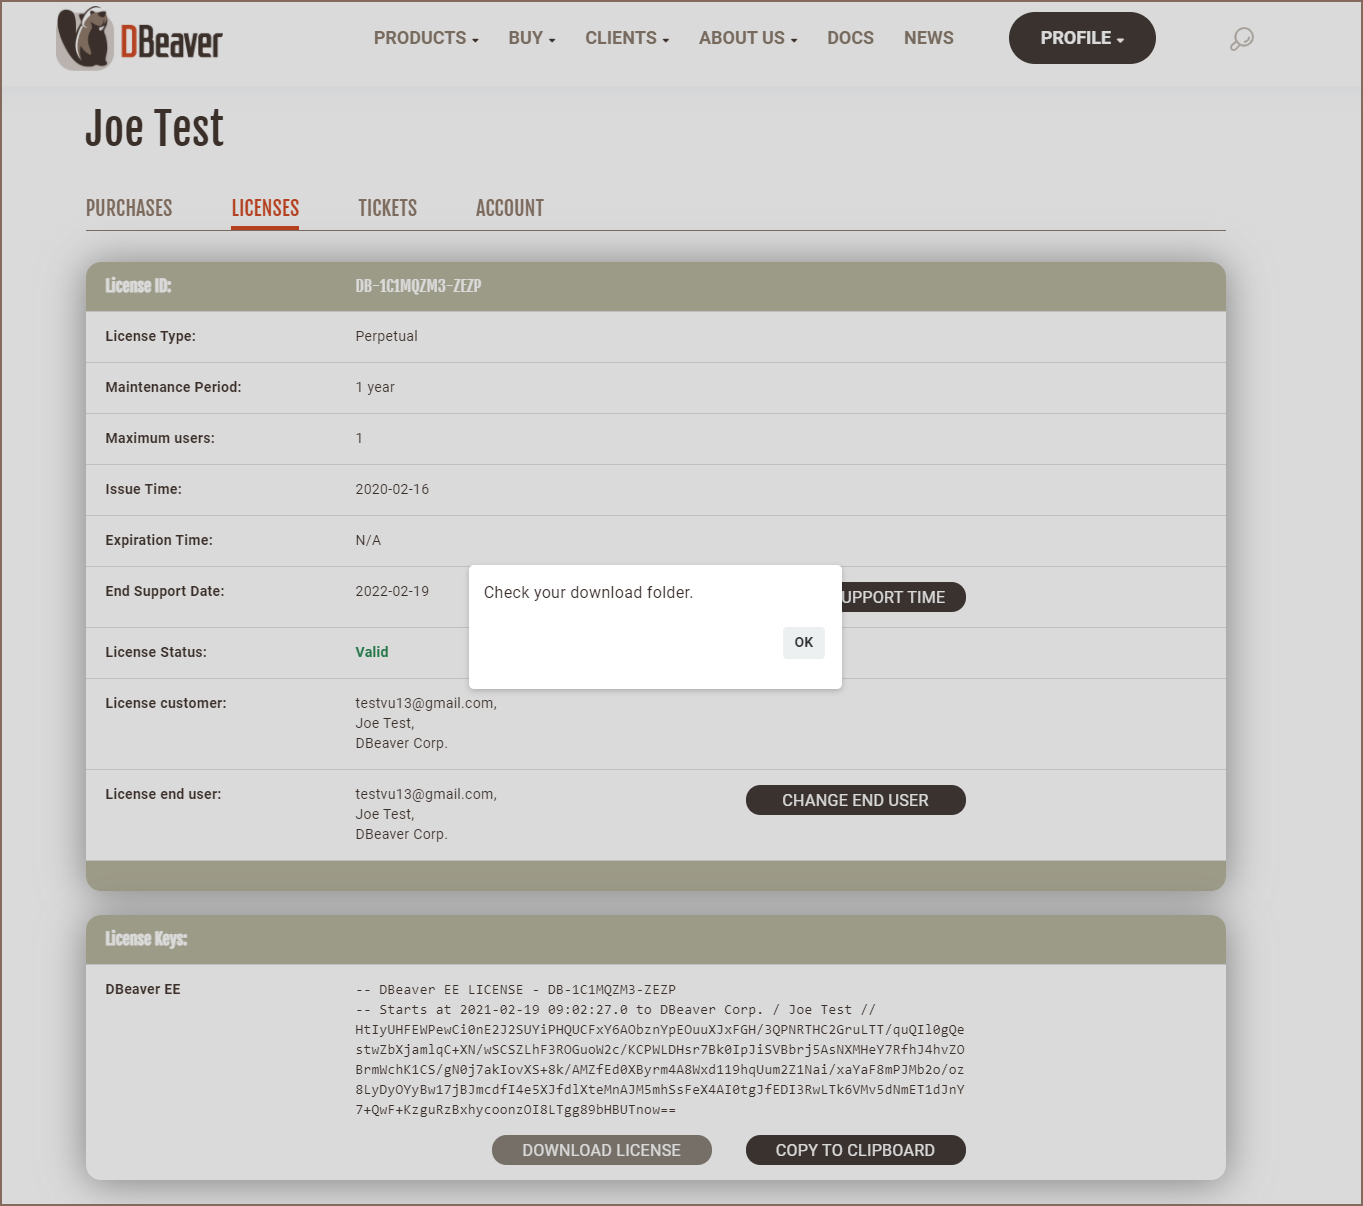The height and width of the screenshot is (1206, 1363).
Task: Click the partially hidden Support Time button
Action: point(902,597)
